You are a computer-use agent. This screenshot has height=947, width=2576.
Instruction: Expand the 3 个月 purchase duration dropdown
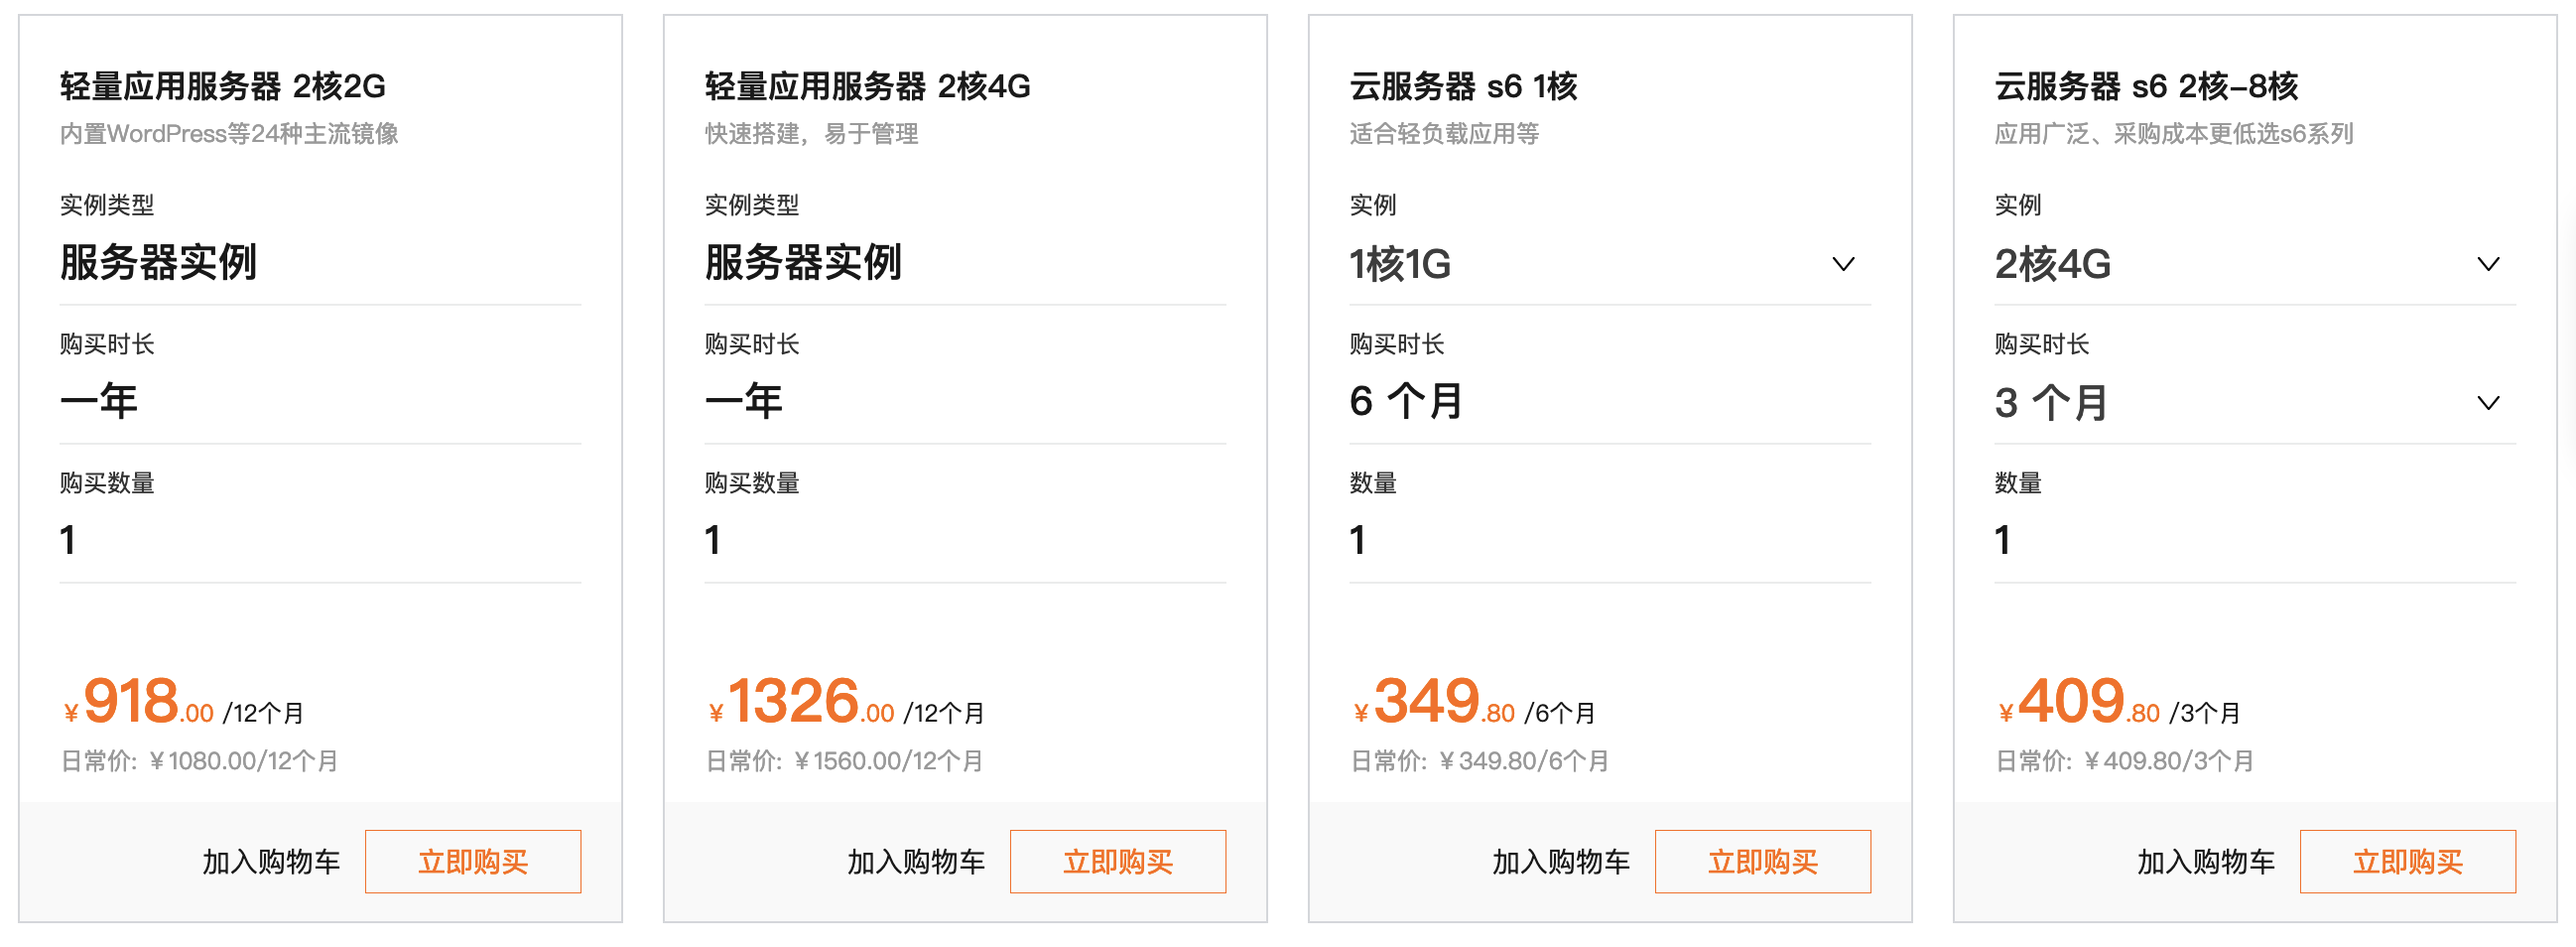pos(2490,402)
